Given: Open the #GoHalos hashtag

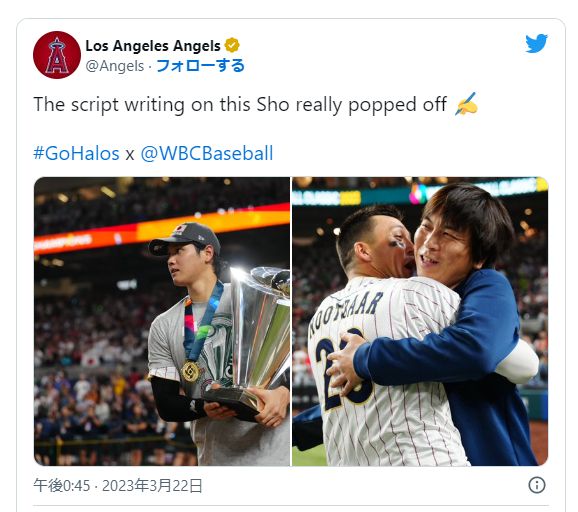Looking at the screenshot, I should (76, 153).
